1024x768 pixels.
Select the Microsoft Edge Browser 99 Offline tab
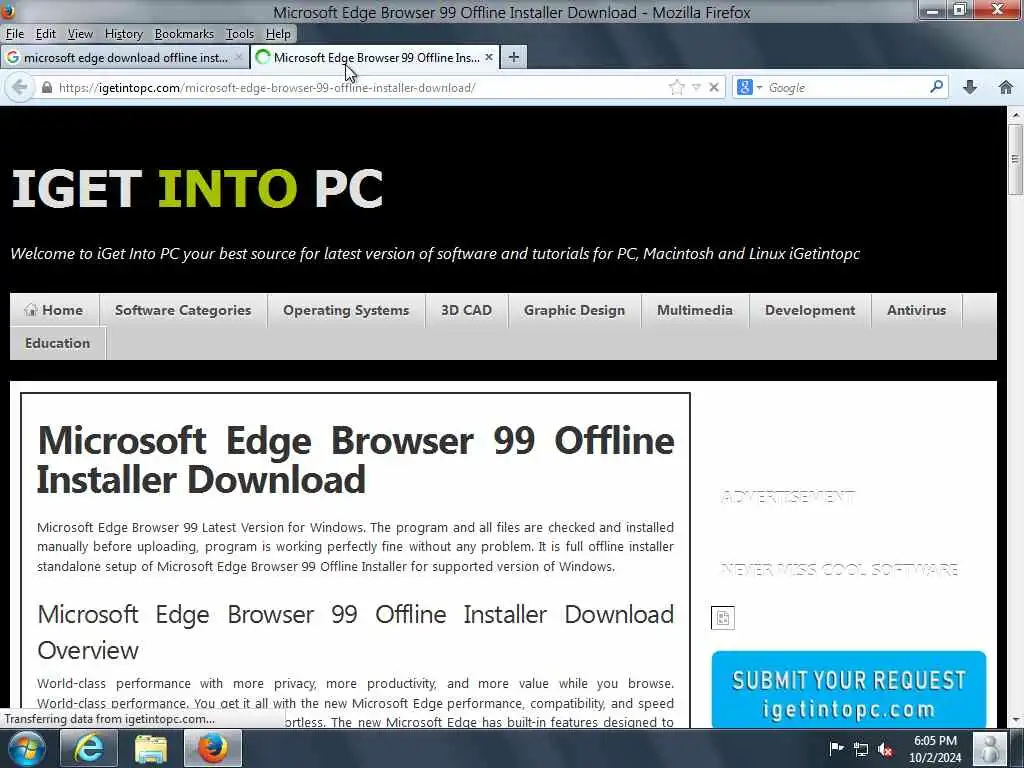coord(375,57)
